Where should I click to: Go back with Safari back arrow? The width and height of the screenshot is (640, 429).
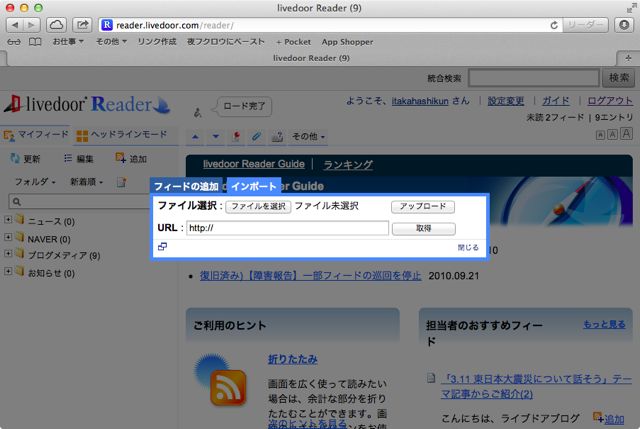(15, 25)
